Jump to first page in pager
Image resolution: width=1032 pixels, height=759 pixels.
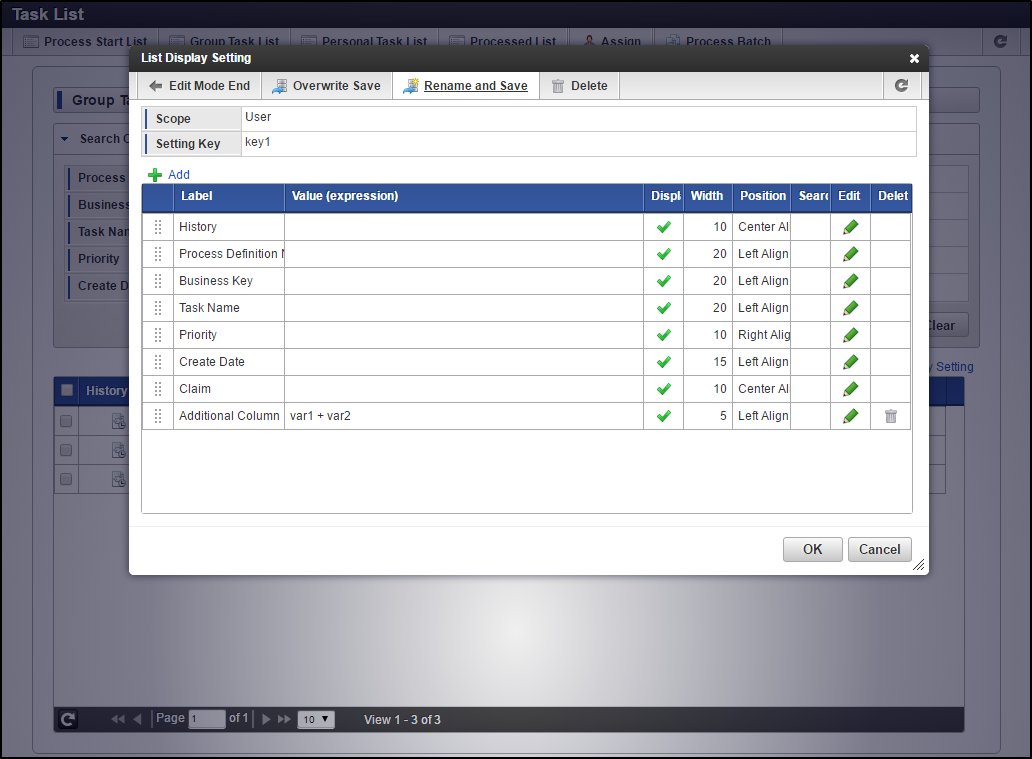pos(118,720)
